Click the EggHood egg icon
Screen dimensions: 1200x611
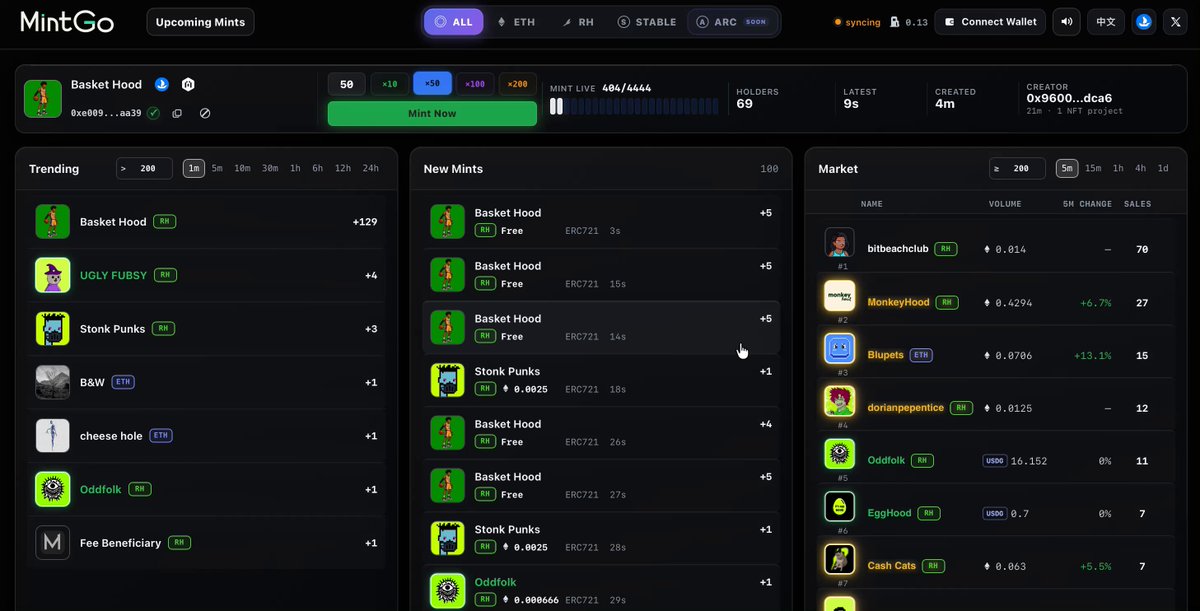pos(840,507)
